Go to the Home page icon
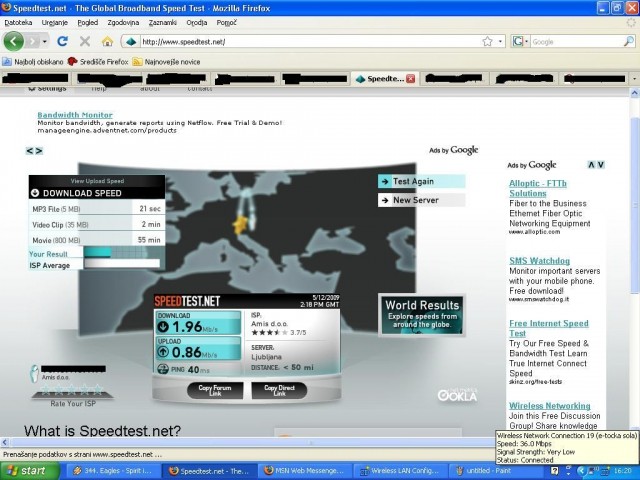Screen dimensions: 640x480 [x=107, y=41]
